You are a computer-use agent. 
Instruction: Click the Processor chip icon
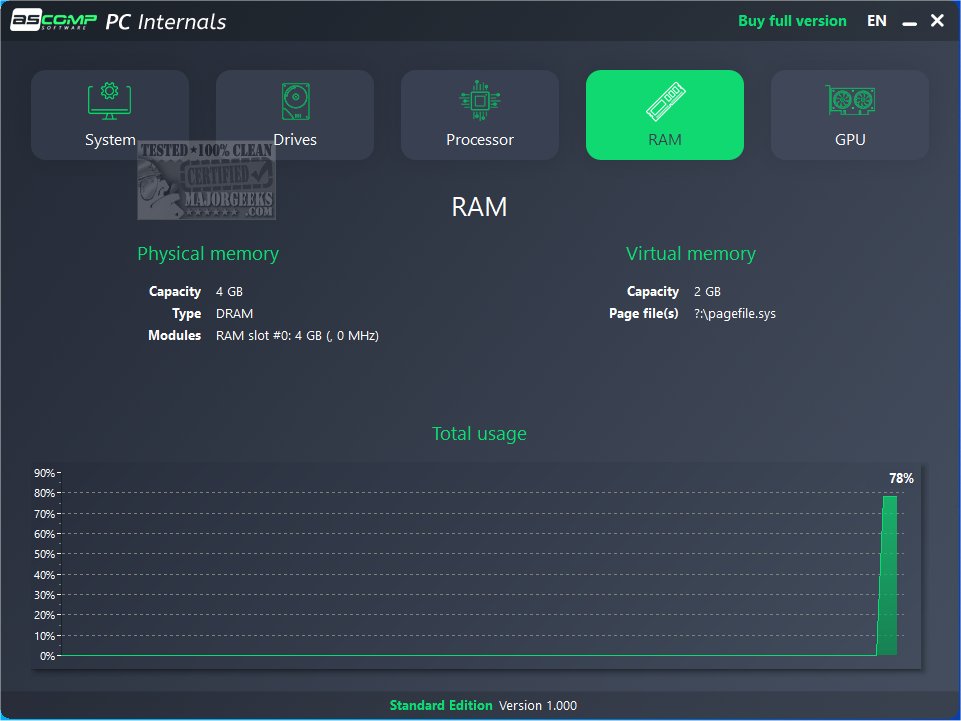480,101
